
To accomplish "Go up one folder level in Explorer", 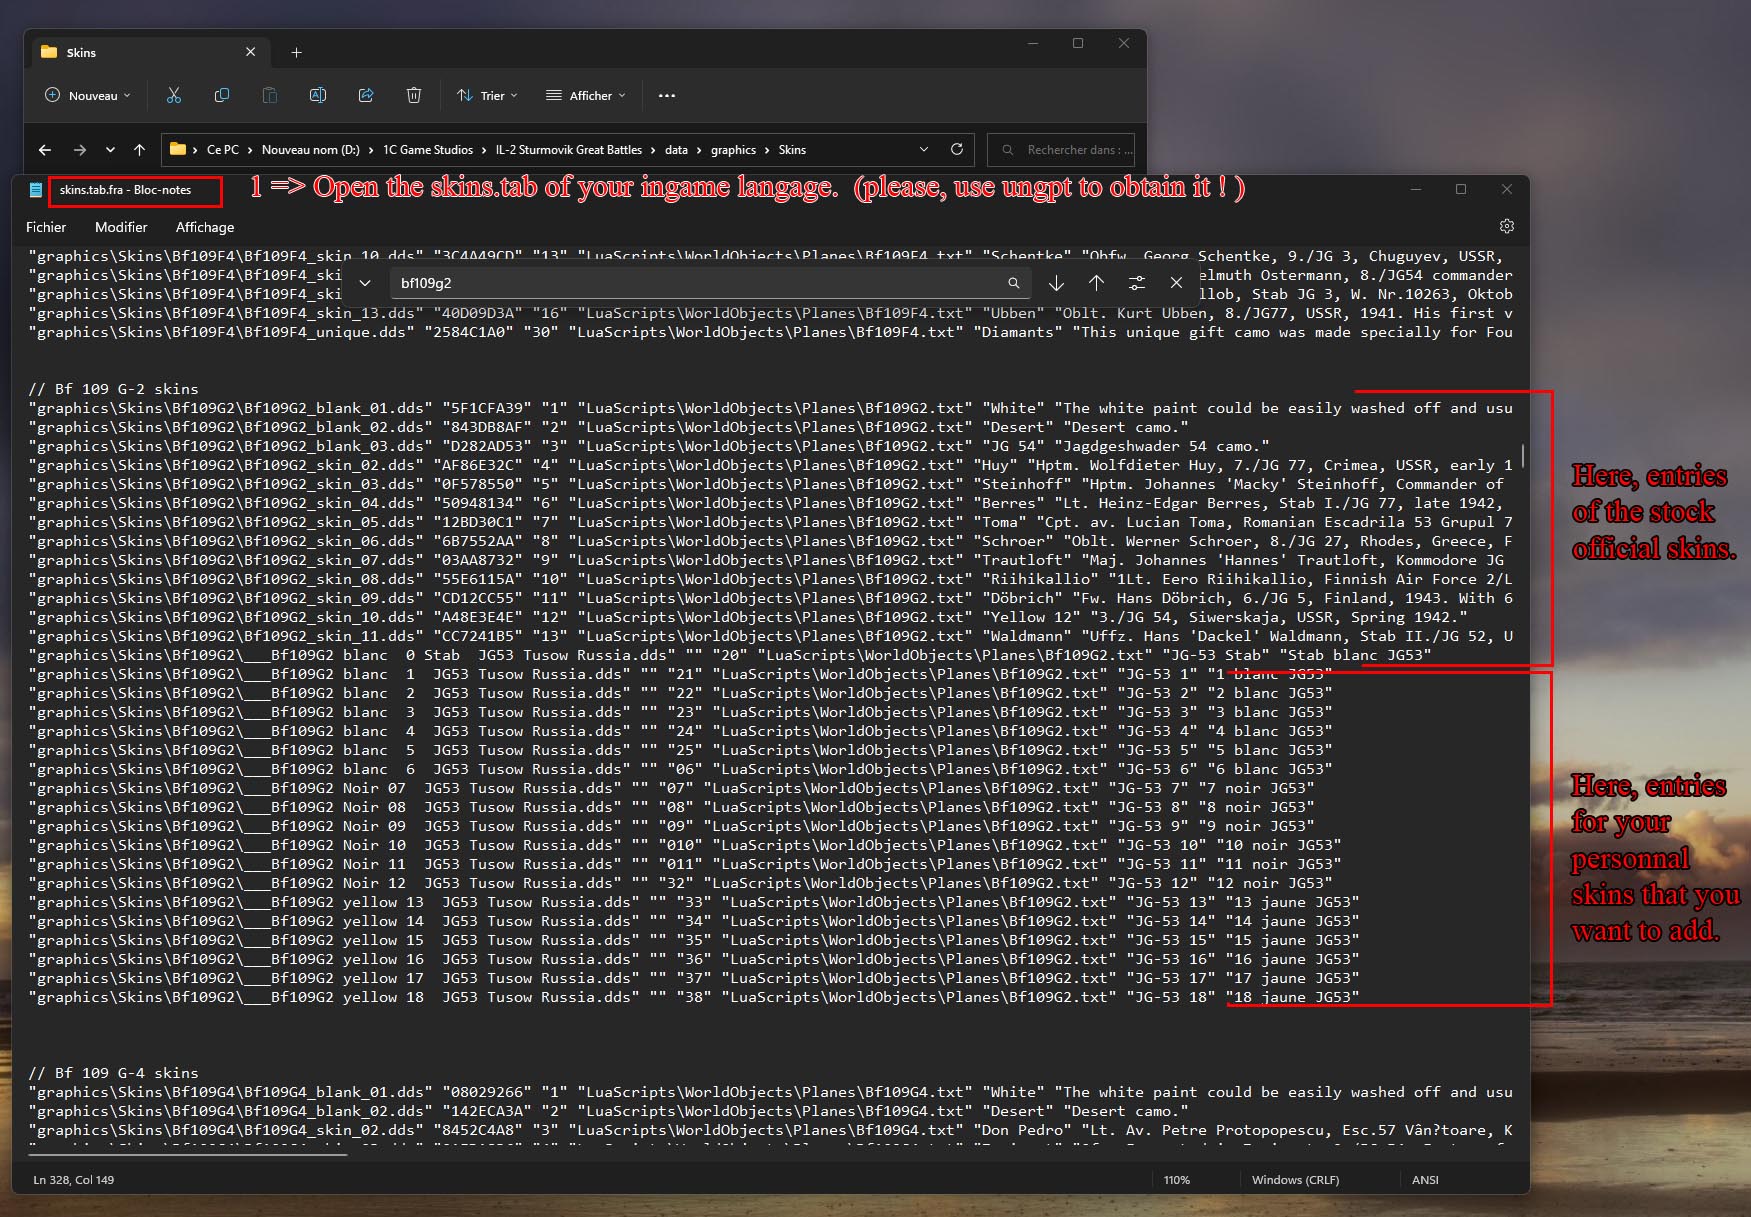I will (139, 150).
